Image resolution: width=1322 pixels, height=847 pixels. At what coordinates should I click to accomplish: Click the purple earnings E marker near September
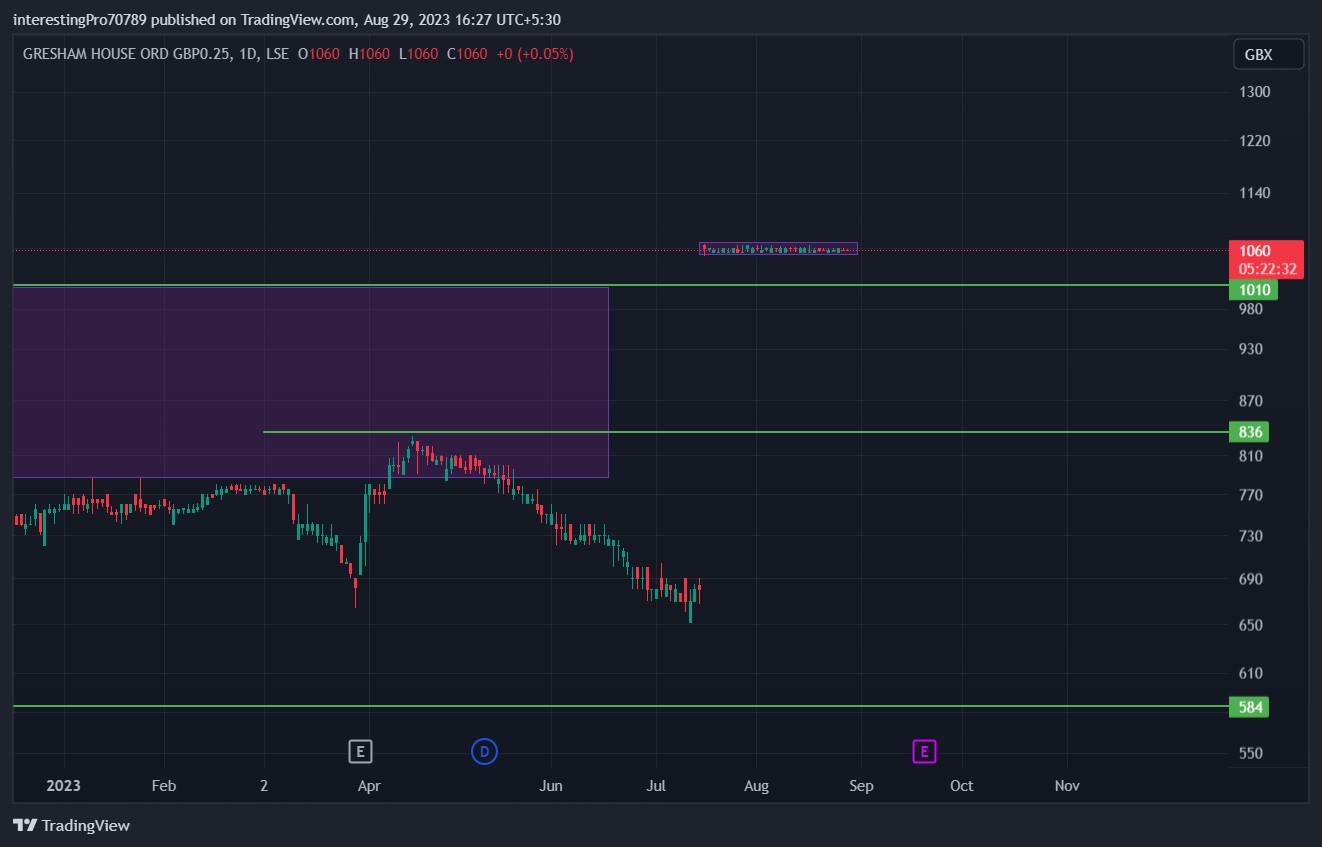pos(924,751)
